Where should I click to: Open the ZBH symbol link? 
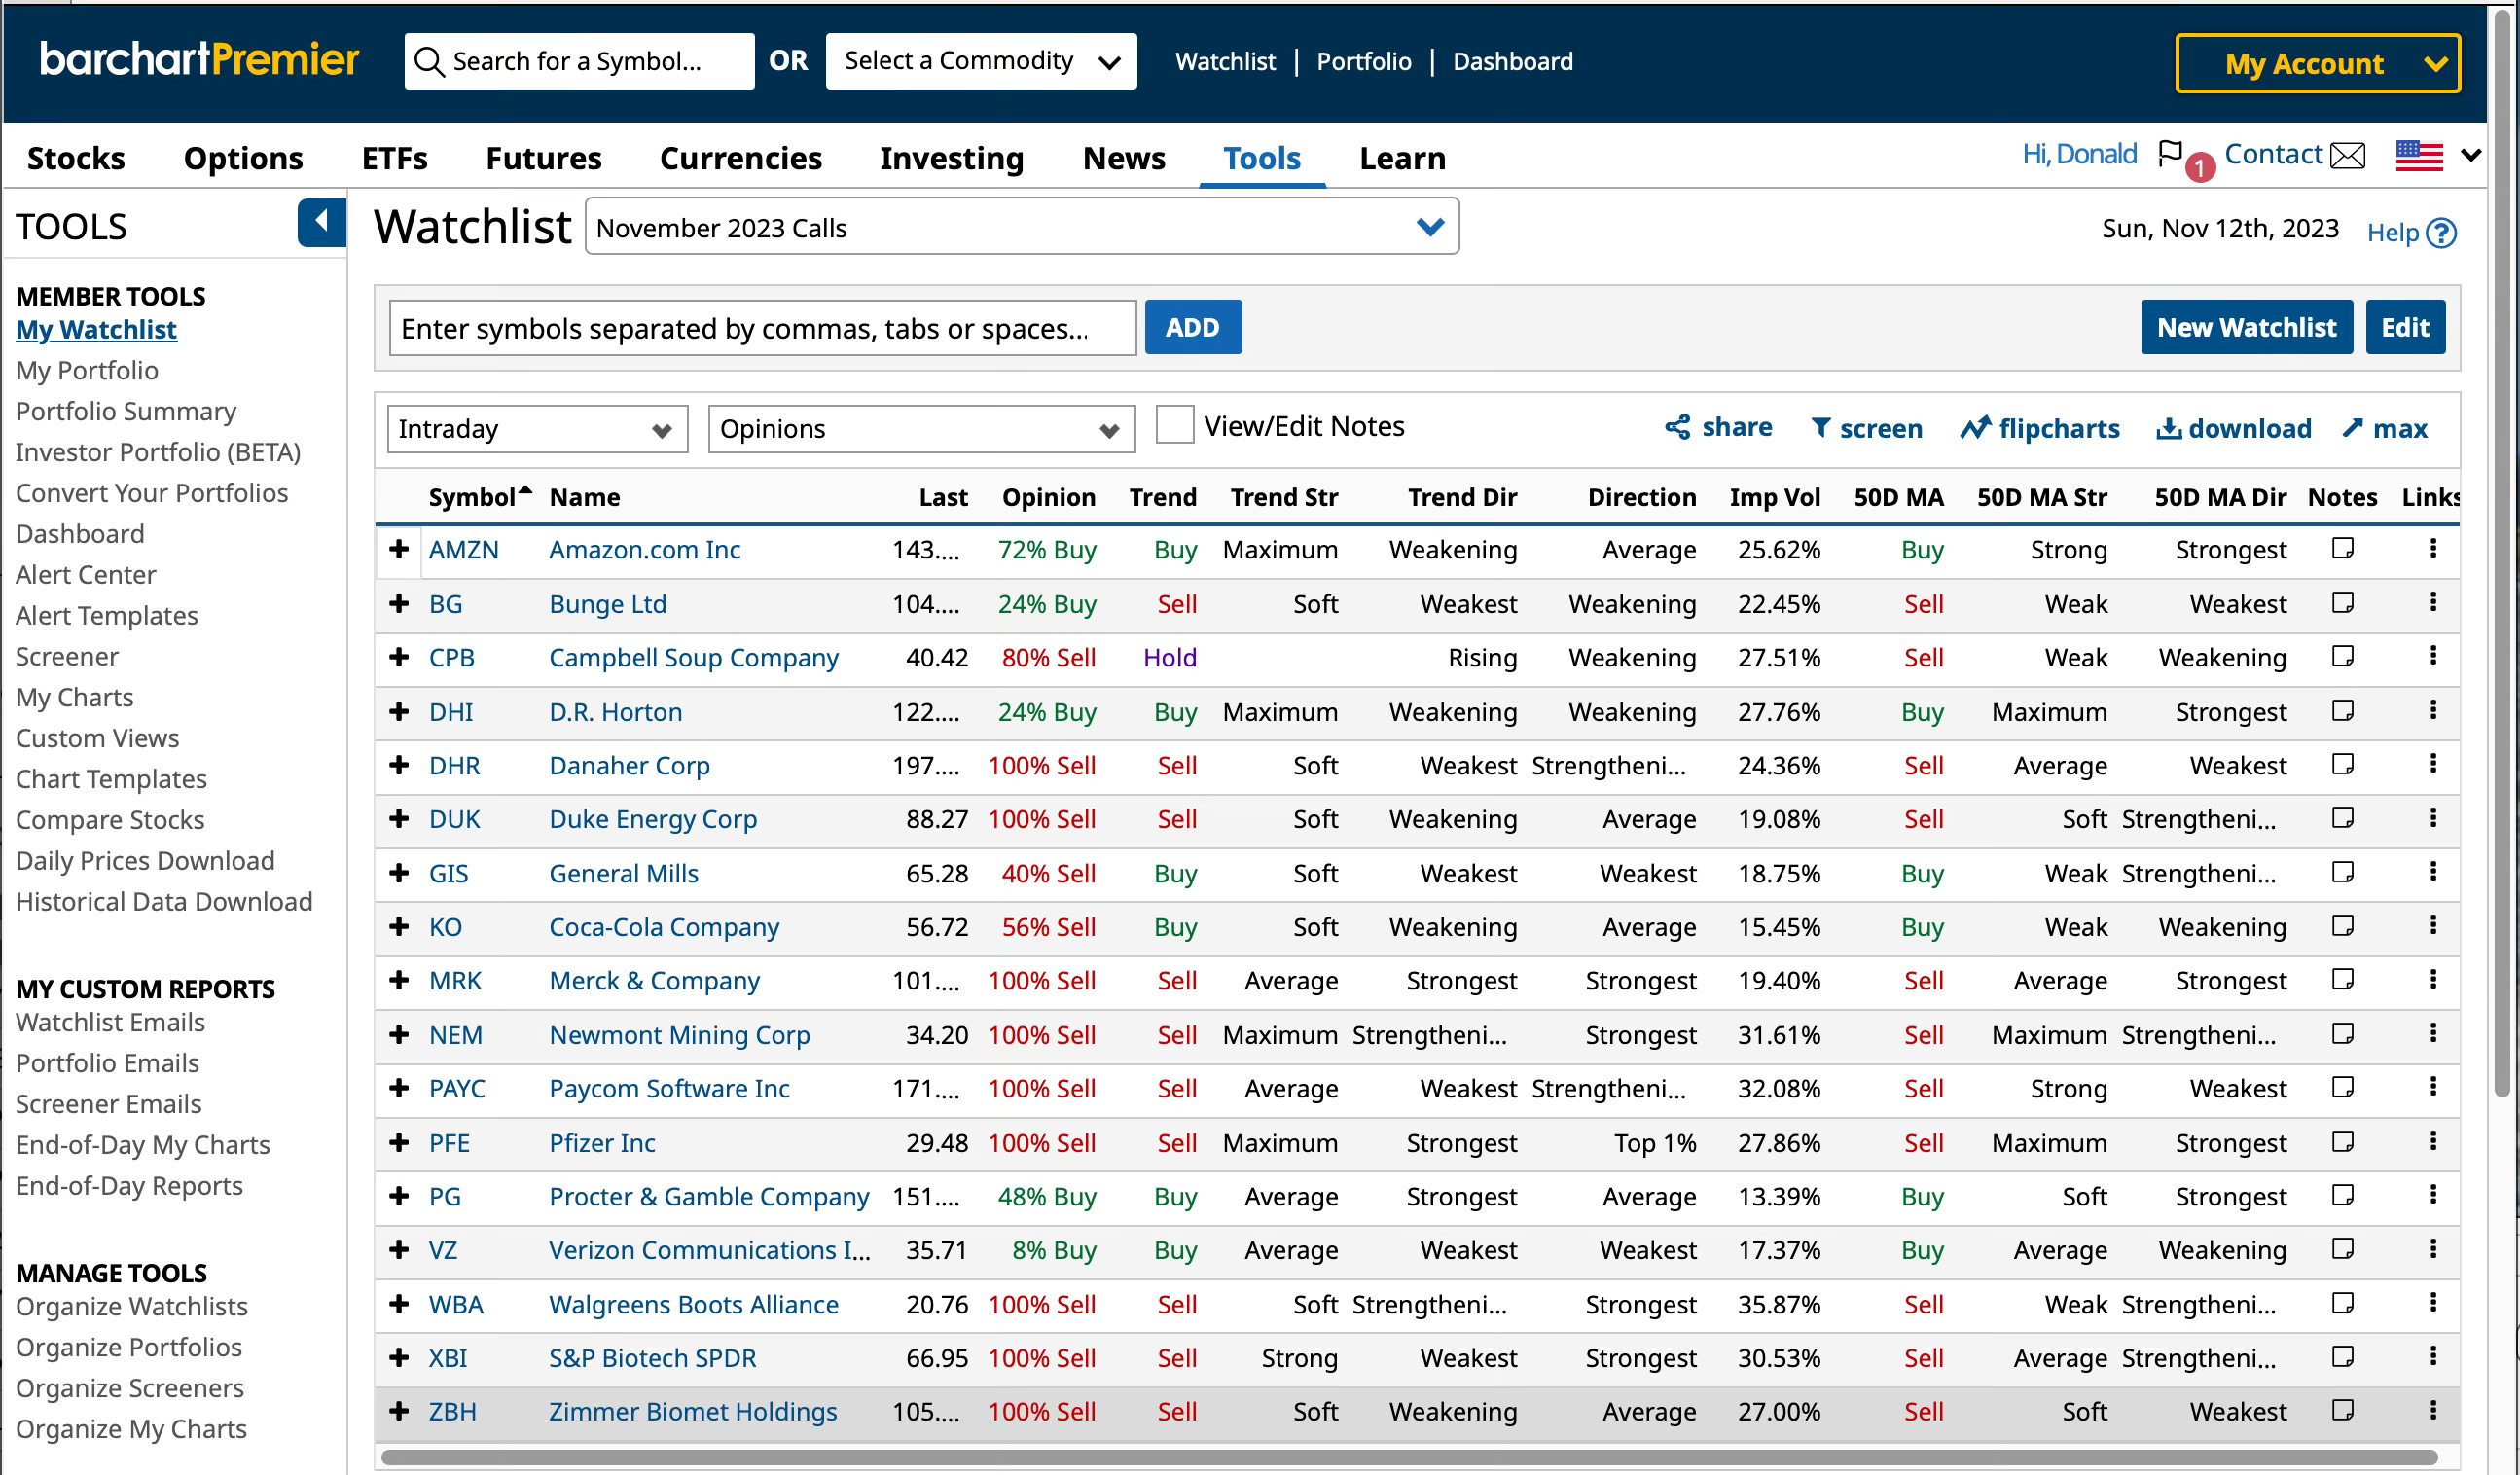[452, 1411]
